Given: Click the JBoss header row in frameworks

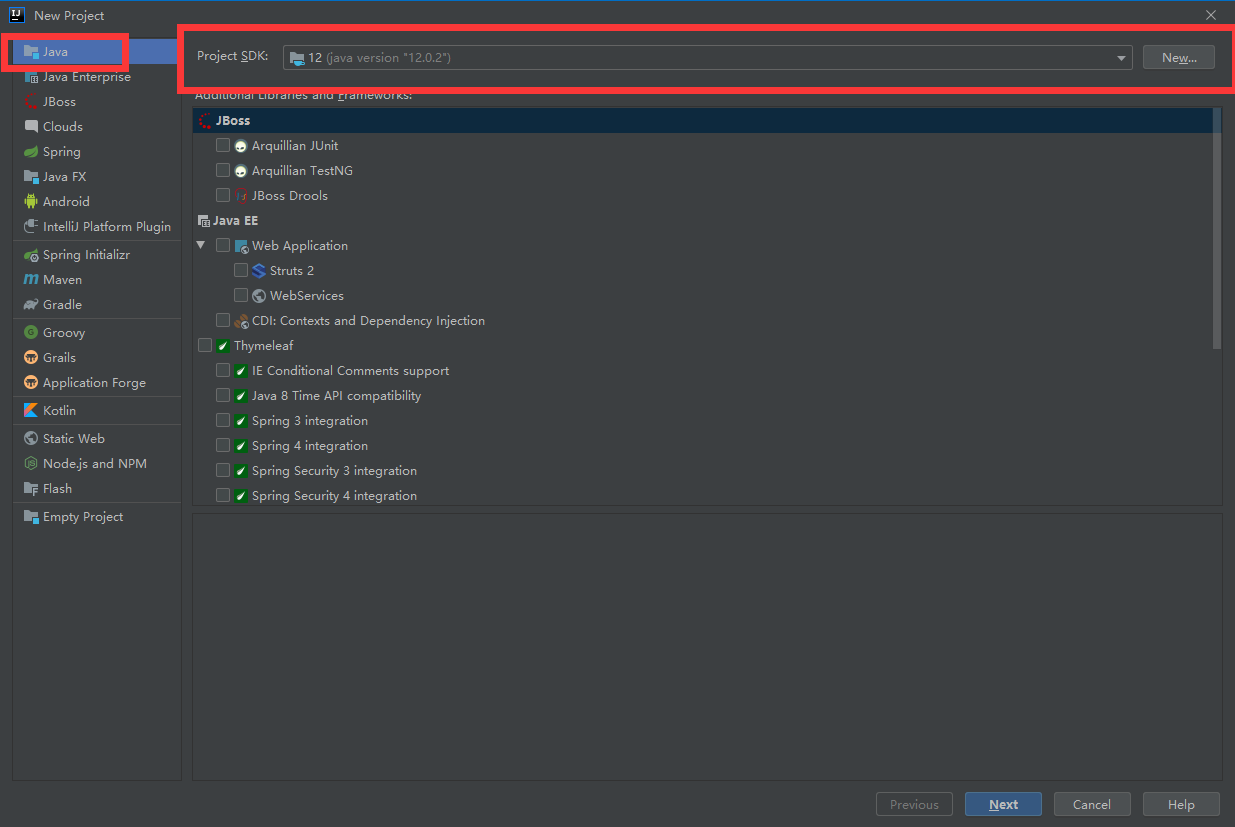Looking at the screenshot, I should (702, 121).
